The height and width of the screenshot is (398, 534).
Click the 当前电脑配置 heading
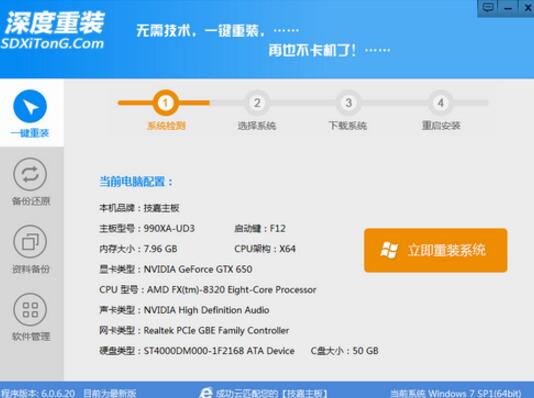click(x=136, y=181)
